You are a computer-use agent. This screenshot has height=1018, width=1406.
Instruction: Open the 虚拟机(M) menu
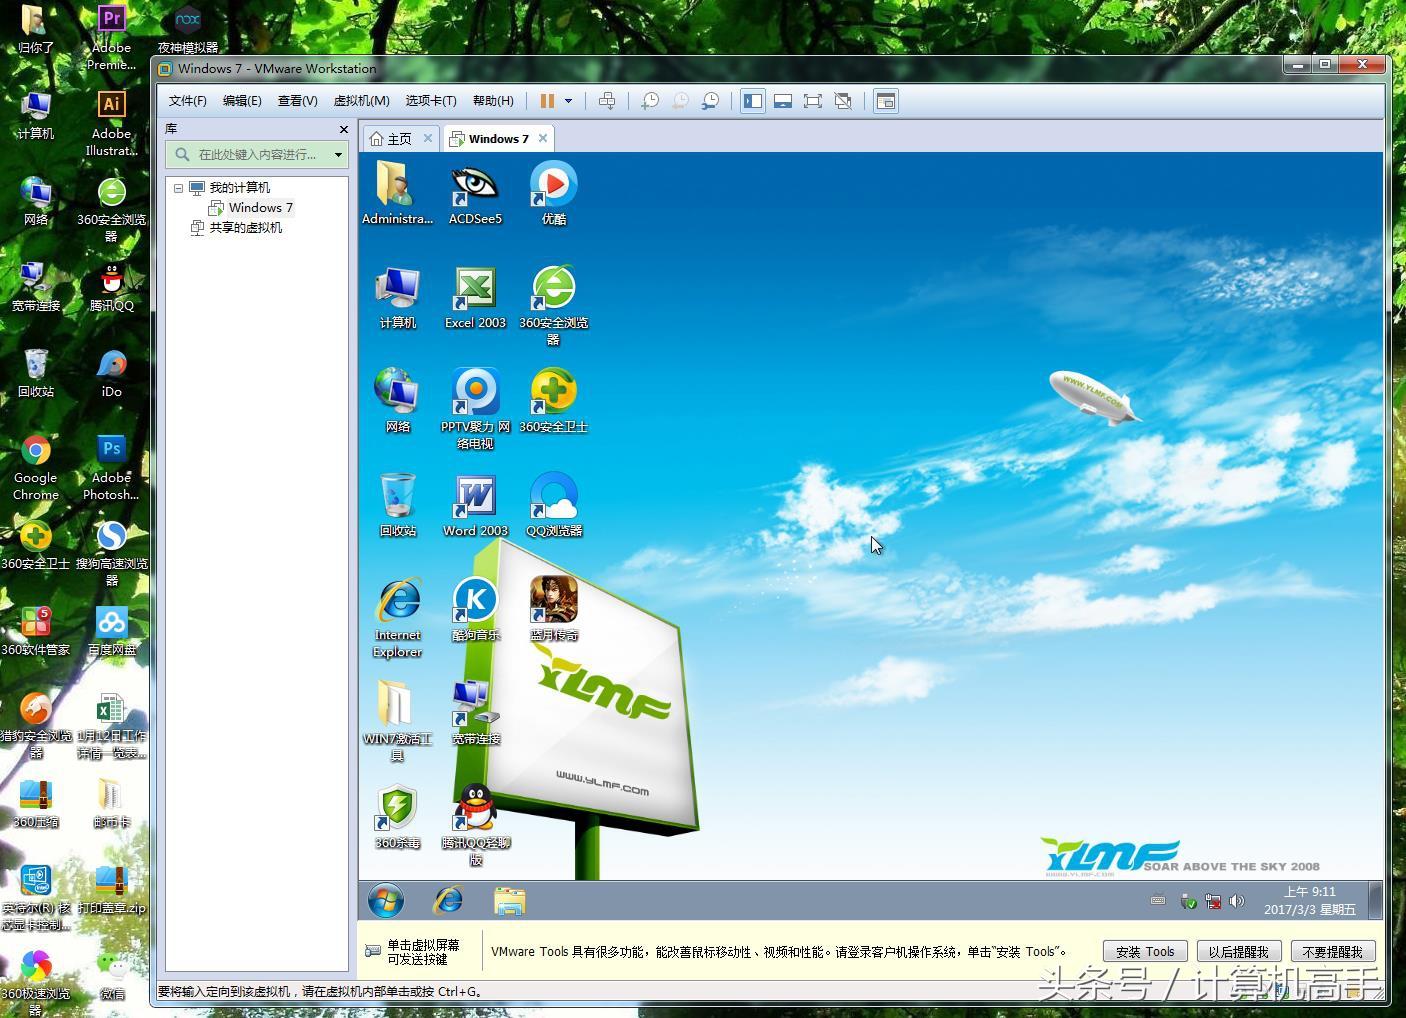click(x=361, y=101)
